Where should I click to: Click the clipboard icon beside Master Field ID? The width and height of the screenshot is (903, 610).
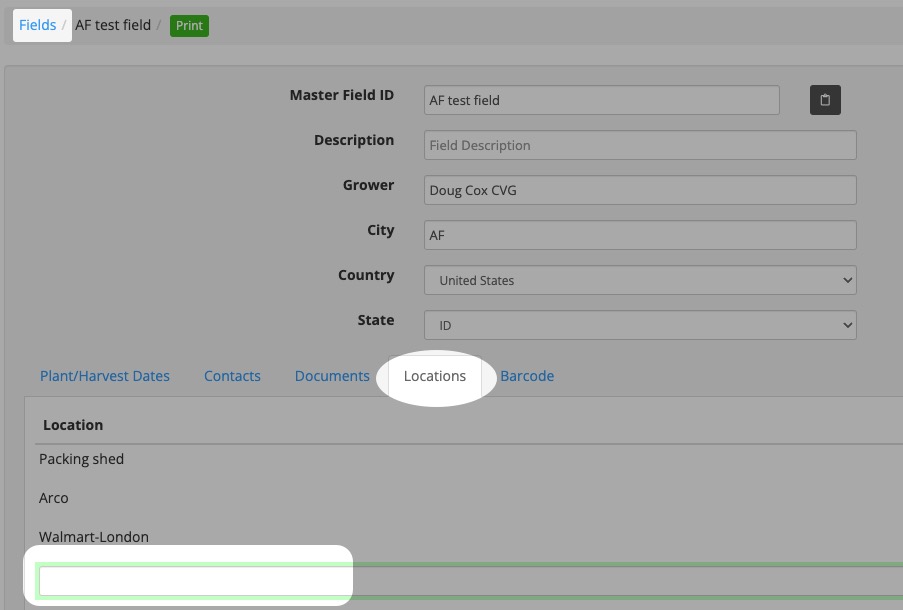[x=825, y=100]
